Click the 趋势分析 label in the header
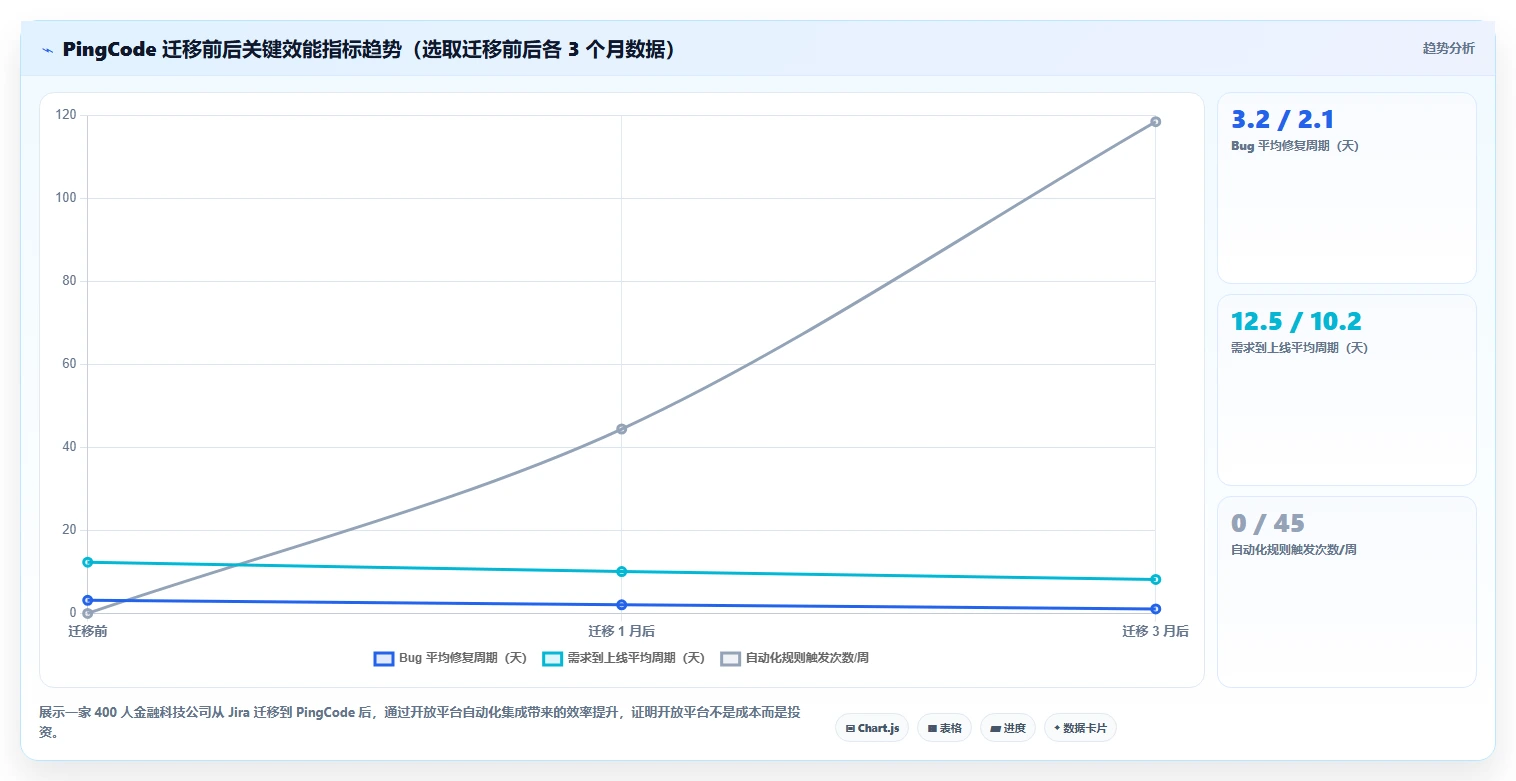Viewport: 1516px width, 781px height. point(1448,48)
